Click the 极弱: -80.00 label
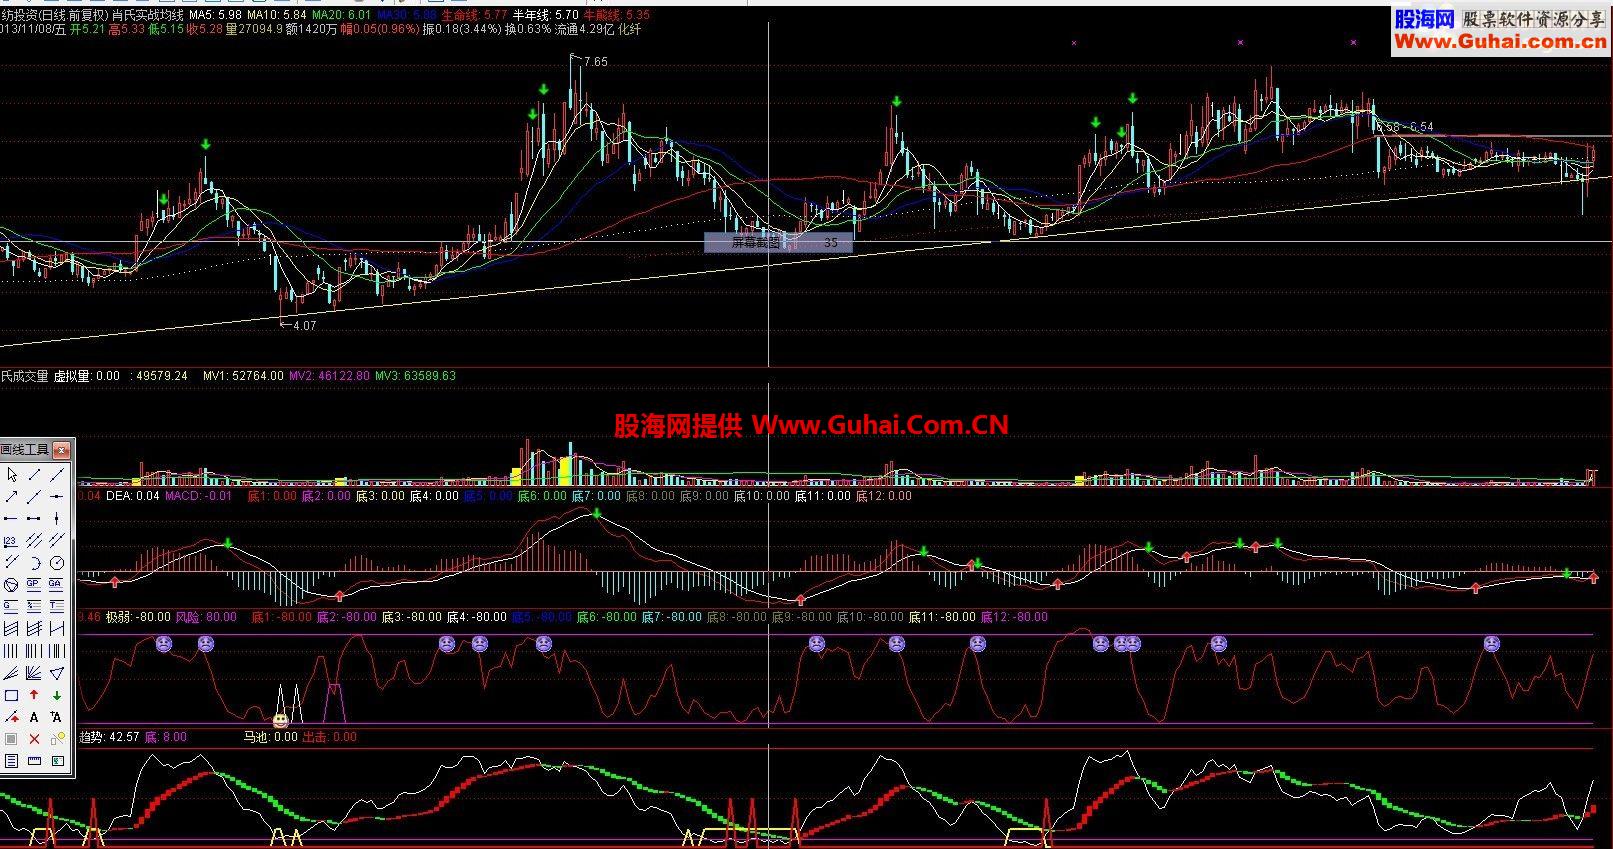The width and height of the screenshot is (1613, 849). (x=138, y=617)
